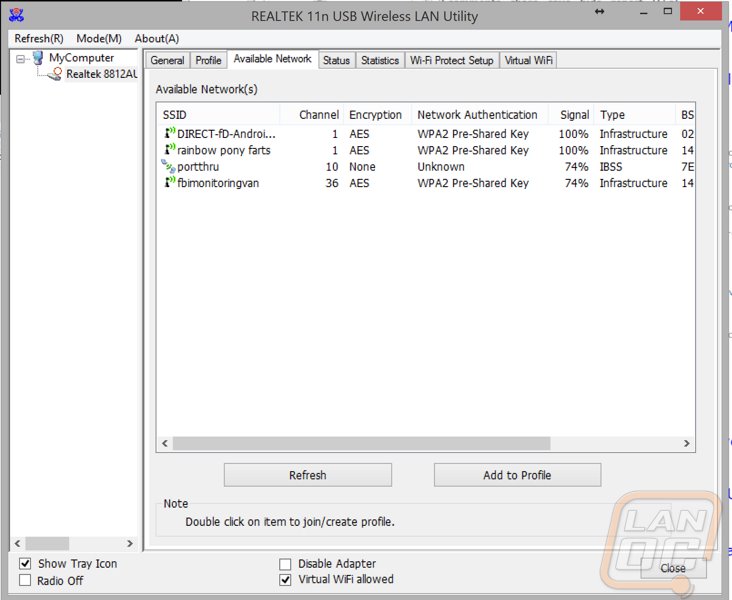732x600 pixels.
Task: Enable the Radio Off checkbox
Action: tap(25, 580)
